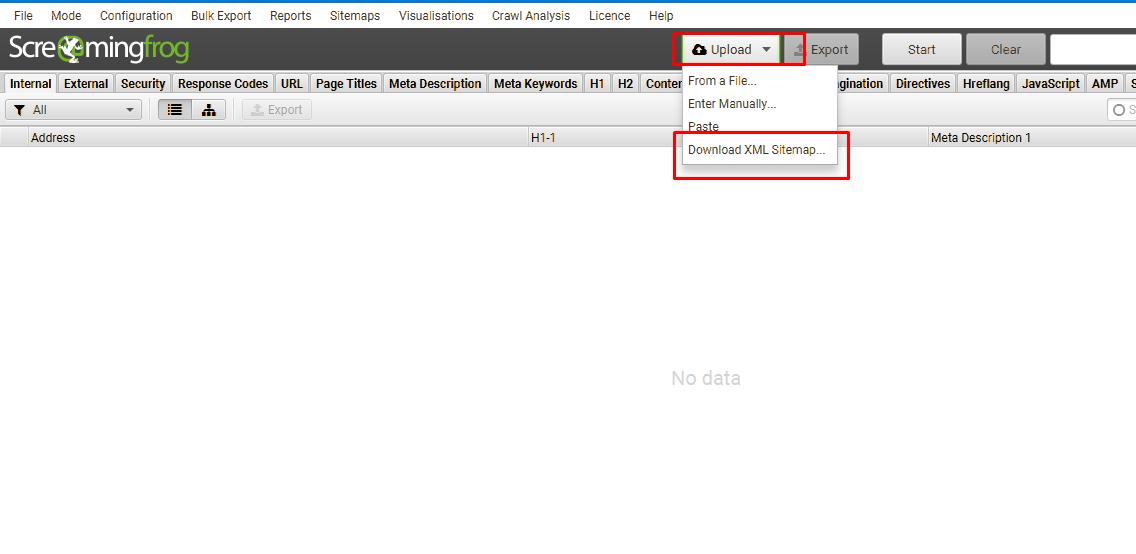Open the Help menu
This screenshot has width=1136, height=554.
coord(661,15)
